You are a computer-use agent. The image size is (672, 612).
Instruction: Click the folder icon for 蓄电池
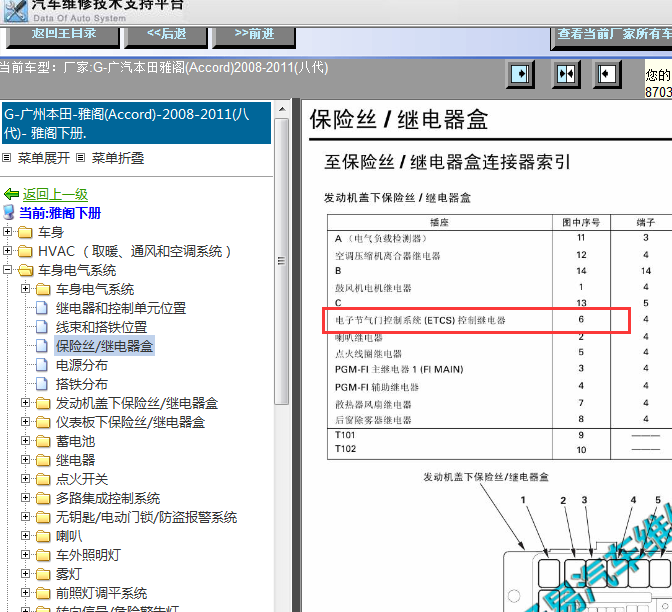[x=43, y=441]
